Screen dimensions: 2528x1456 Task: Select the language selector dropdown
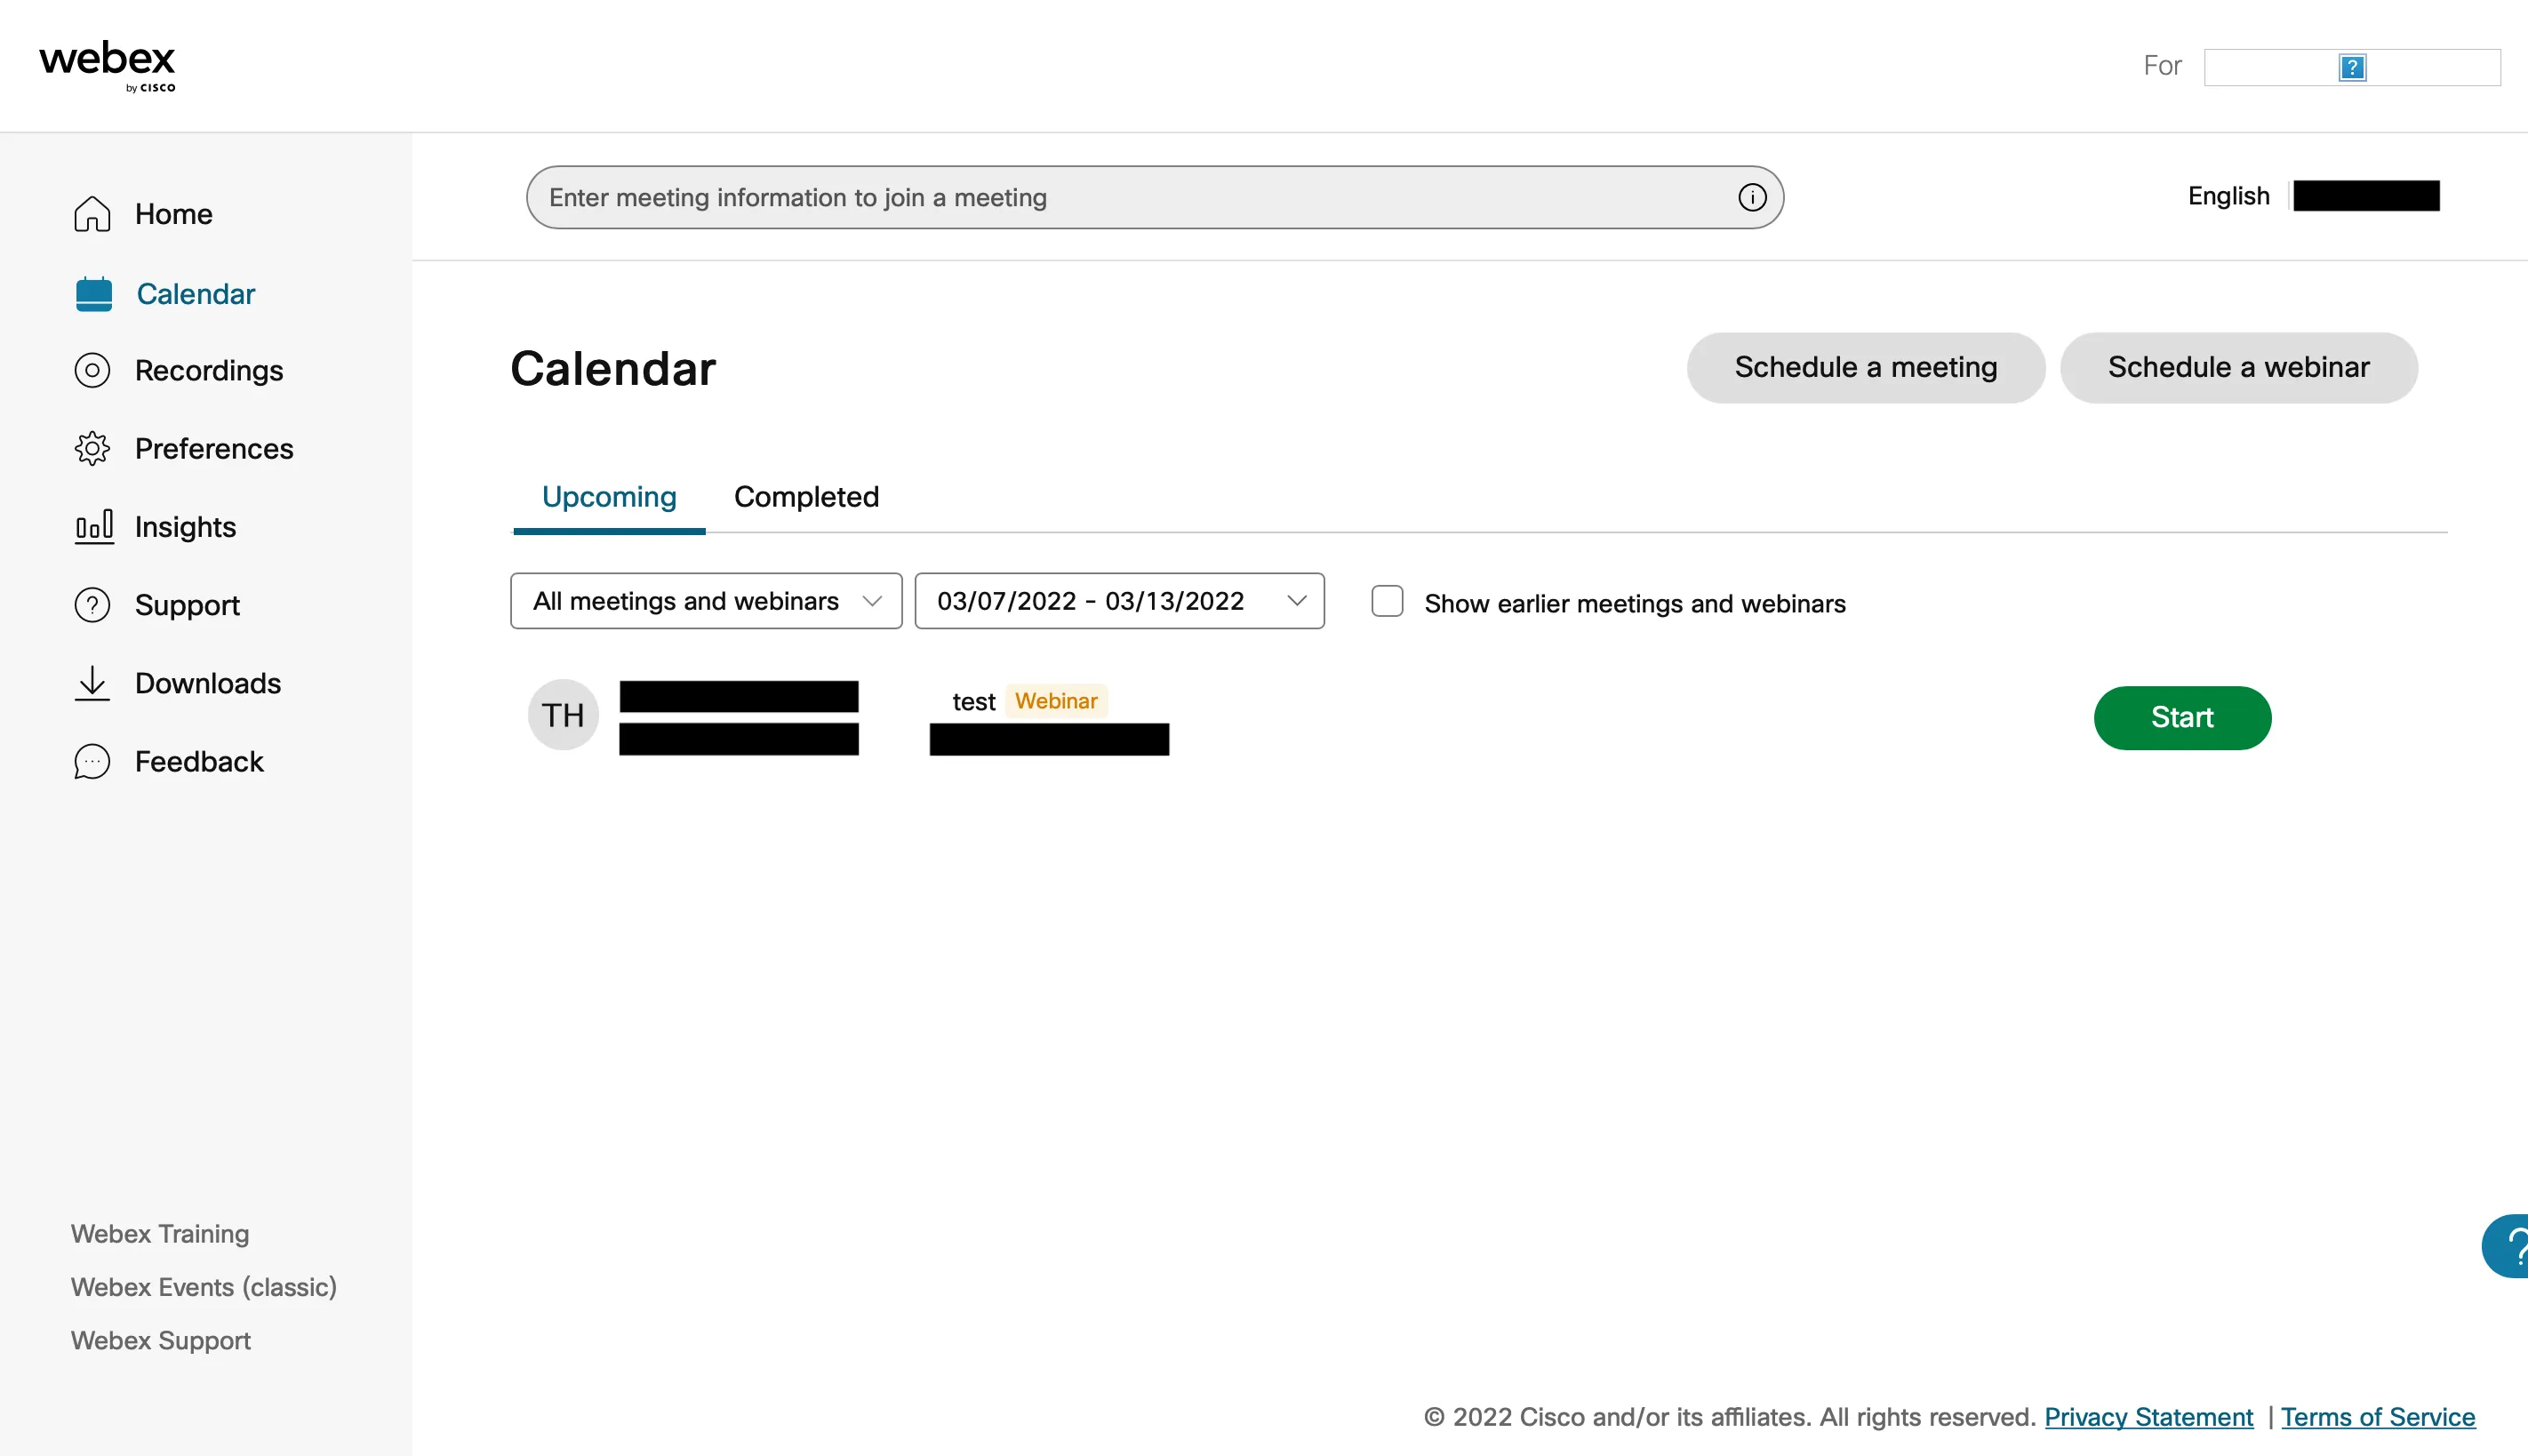(x=2229, y=196)
